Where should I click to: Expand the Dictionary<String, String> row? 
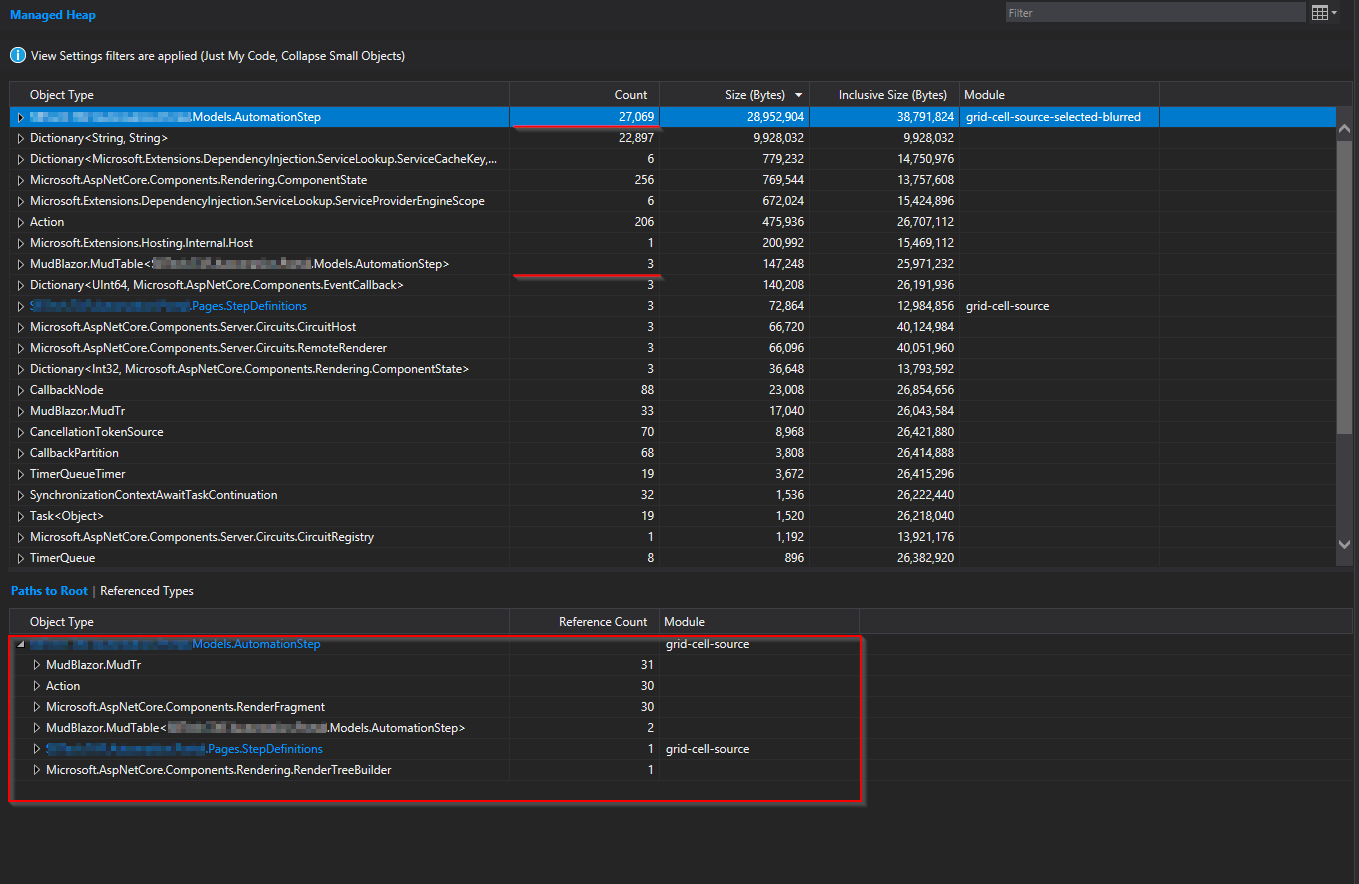pyautogui.click(x=20, y=138)
